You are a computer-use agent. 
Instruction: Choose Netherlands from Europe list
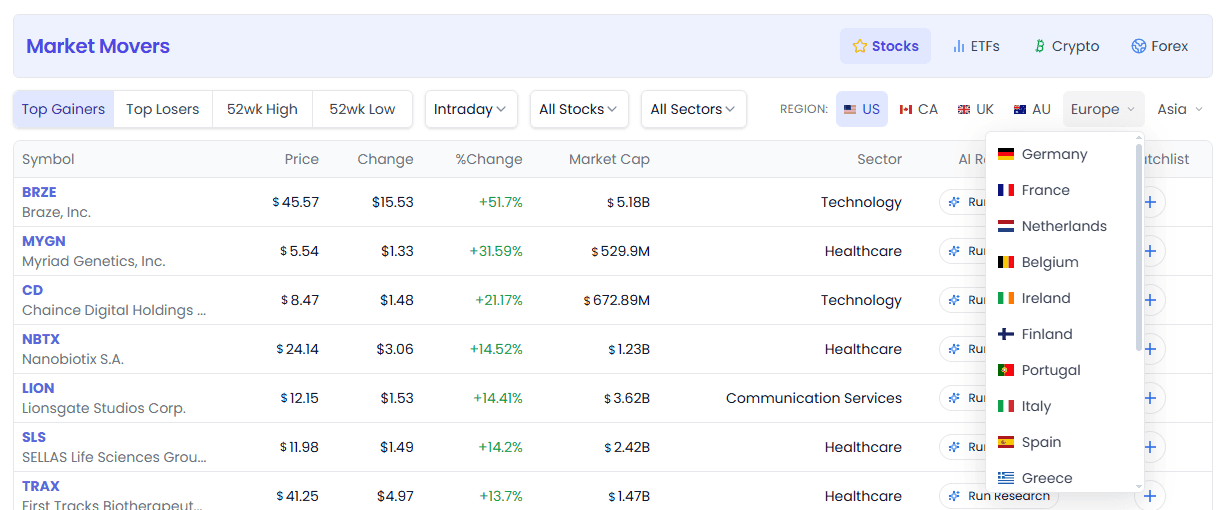pos(1060,226)
